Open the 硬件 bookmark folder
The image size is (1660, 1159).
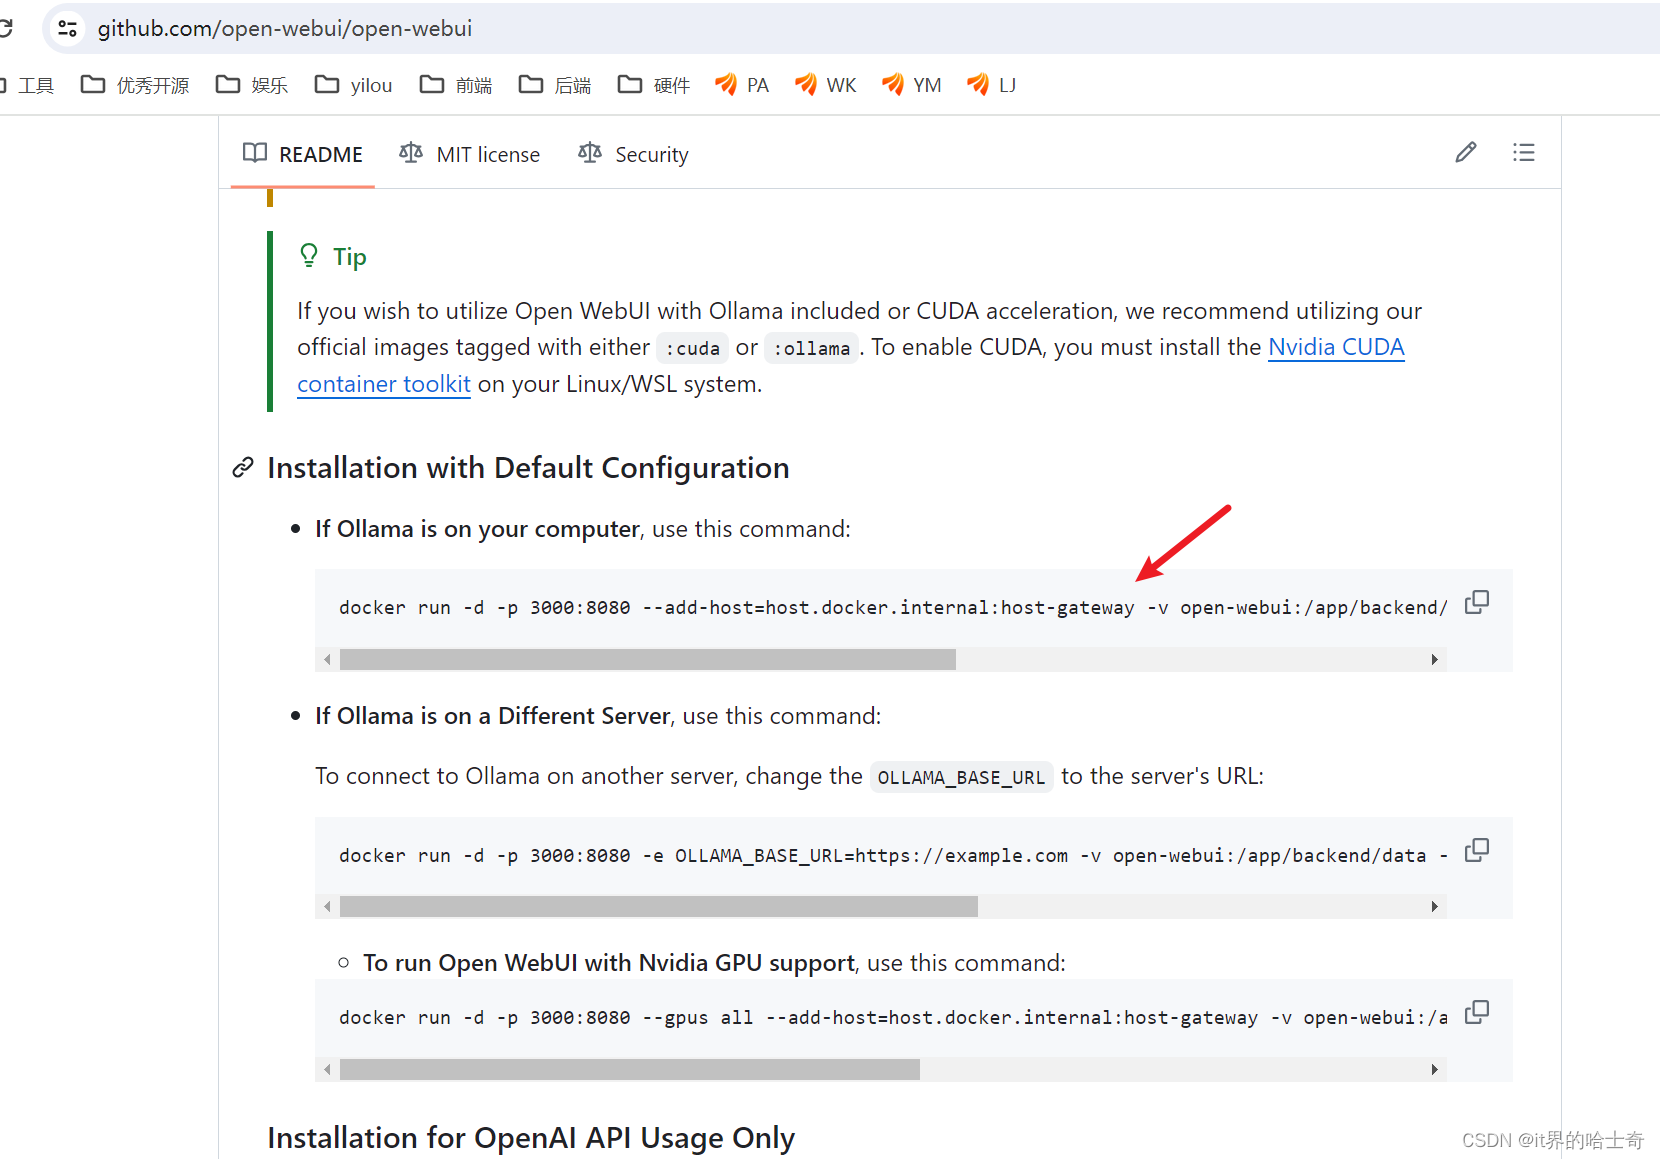(654, 85)
